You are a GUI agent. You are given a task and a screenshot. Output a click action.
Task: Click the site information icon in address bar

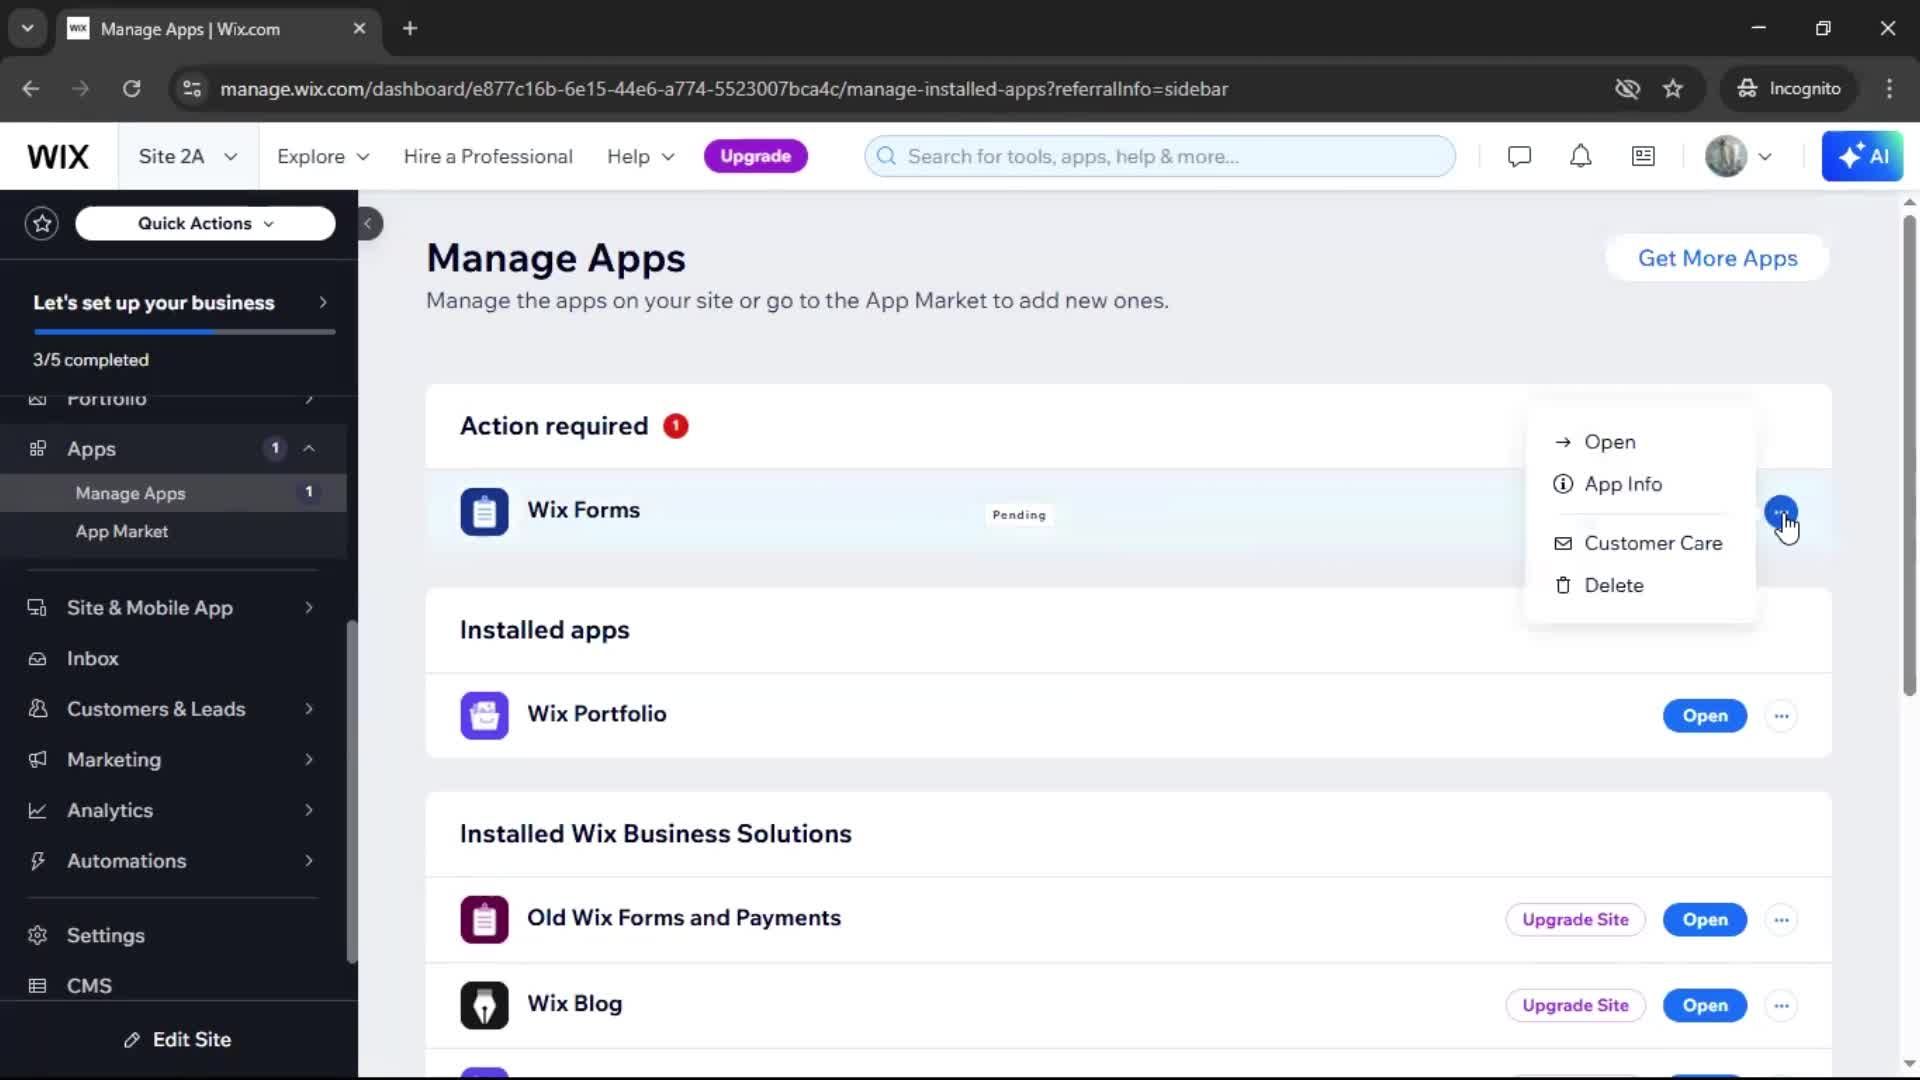point(191,89)
